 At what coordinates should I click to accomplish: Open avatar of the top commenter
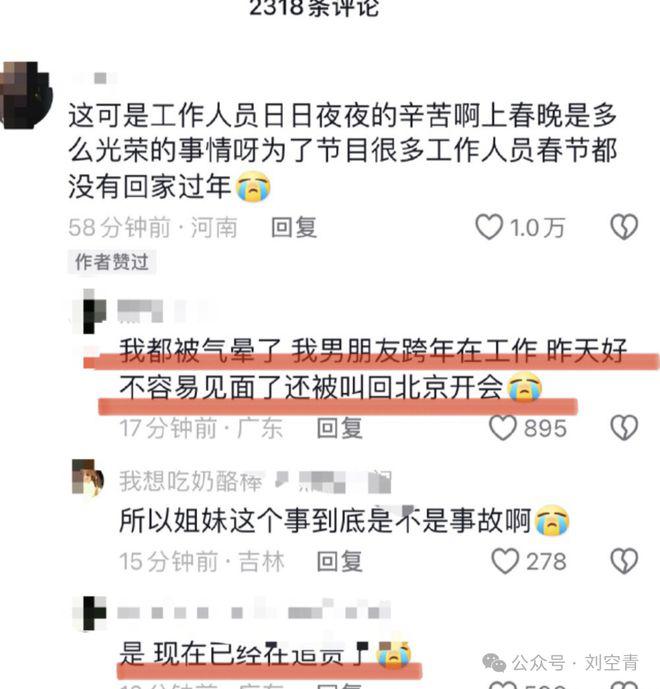pos(26,95)
